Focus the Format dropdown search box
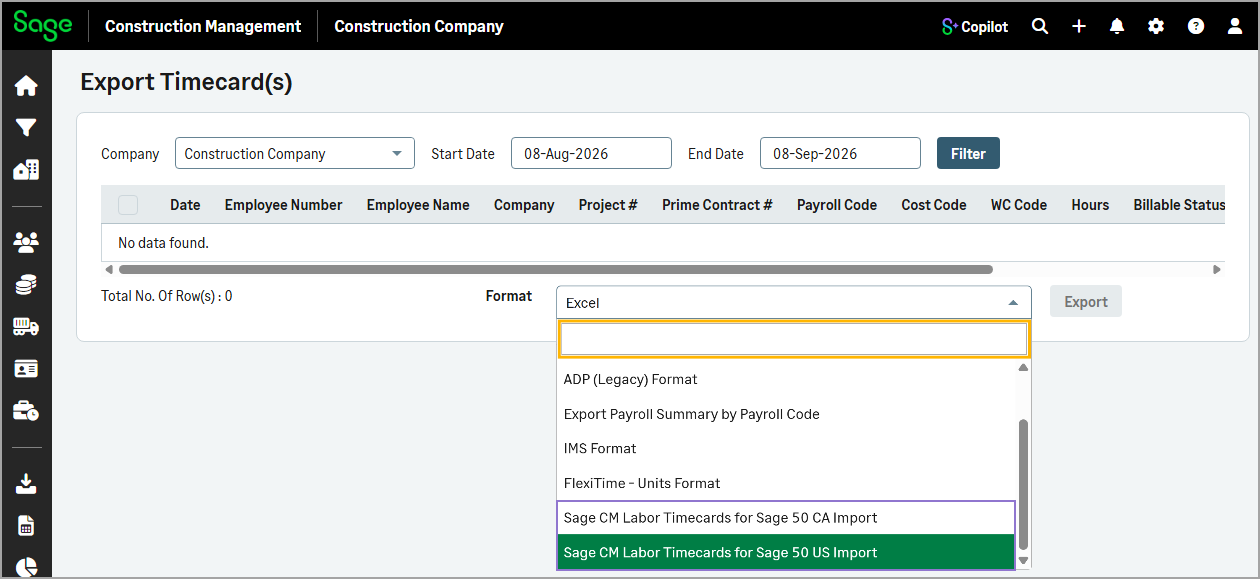The image size is (1260, 579). coord(793,339)
